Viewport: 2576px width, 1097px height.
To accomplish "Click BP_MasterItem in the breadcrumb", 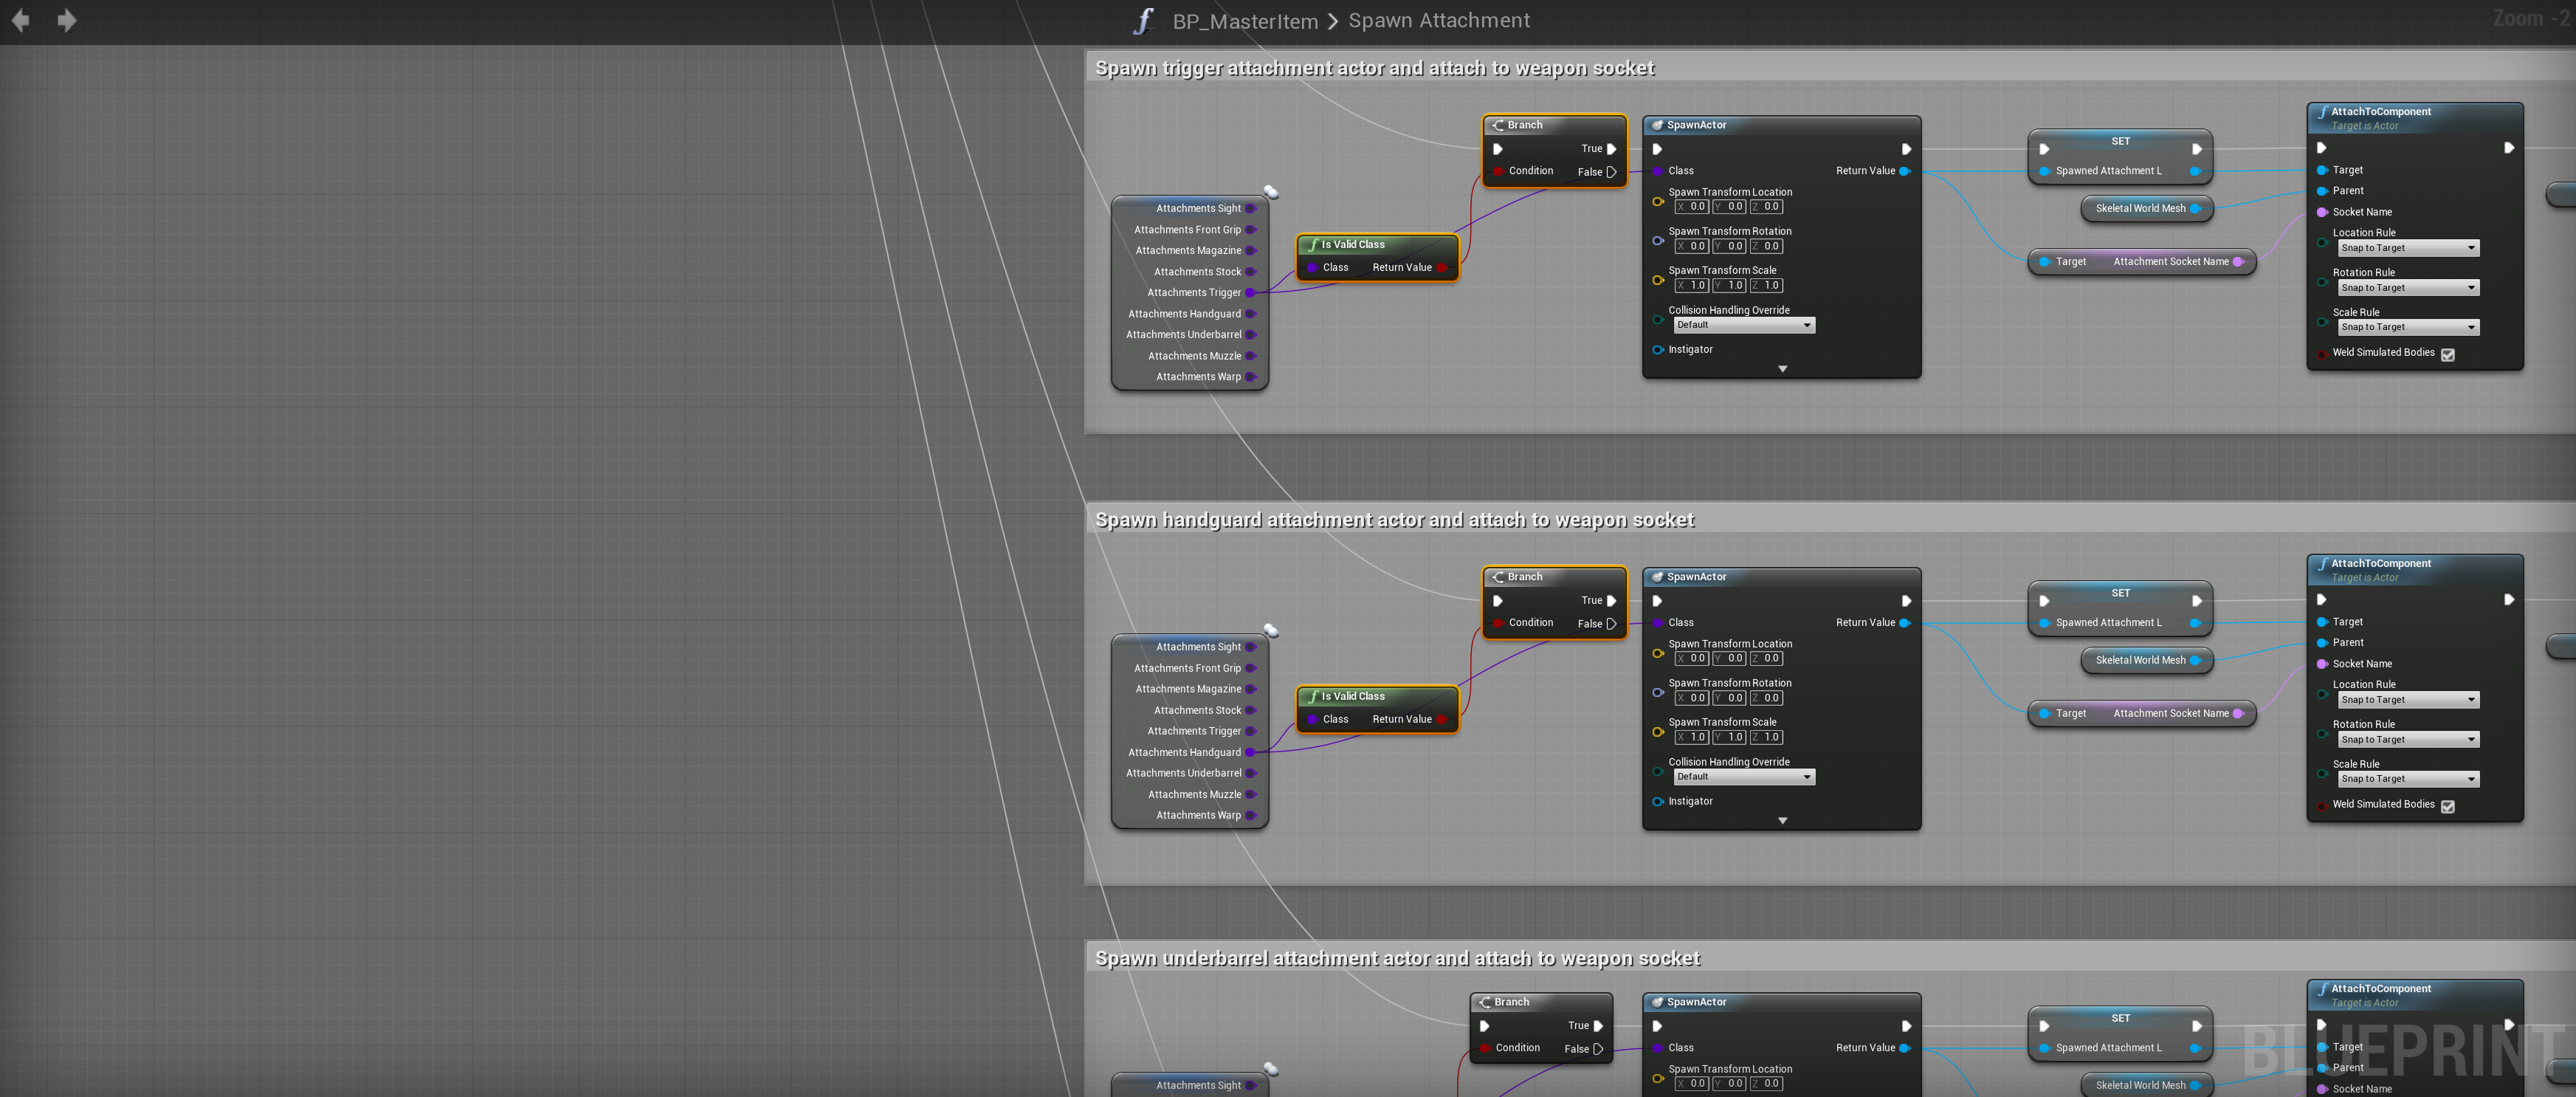I will (x=1245, y=21).
